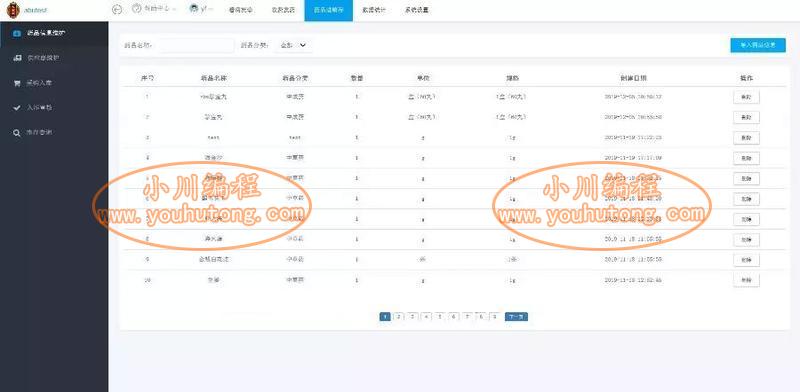Image resolution: width=800 pixels, height=392 pixels.
Task: Open sidebar 入库审核 with the checkmark icon
Action: 54,108
